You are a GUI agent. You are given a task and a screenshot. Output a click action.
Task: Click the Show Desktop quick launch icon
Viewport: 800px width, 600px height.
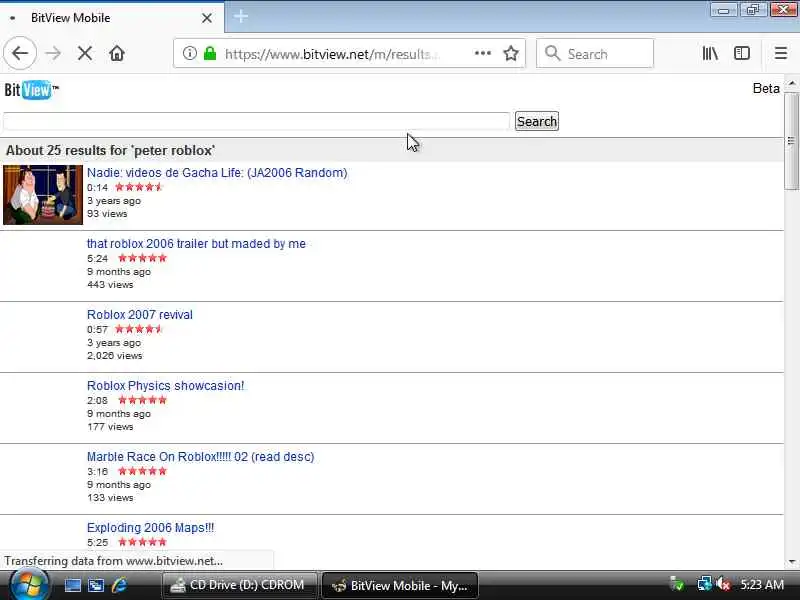click(x=72, y=585)
